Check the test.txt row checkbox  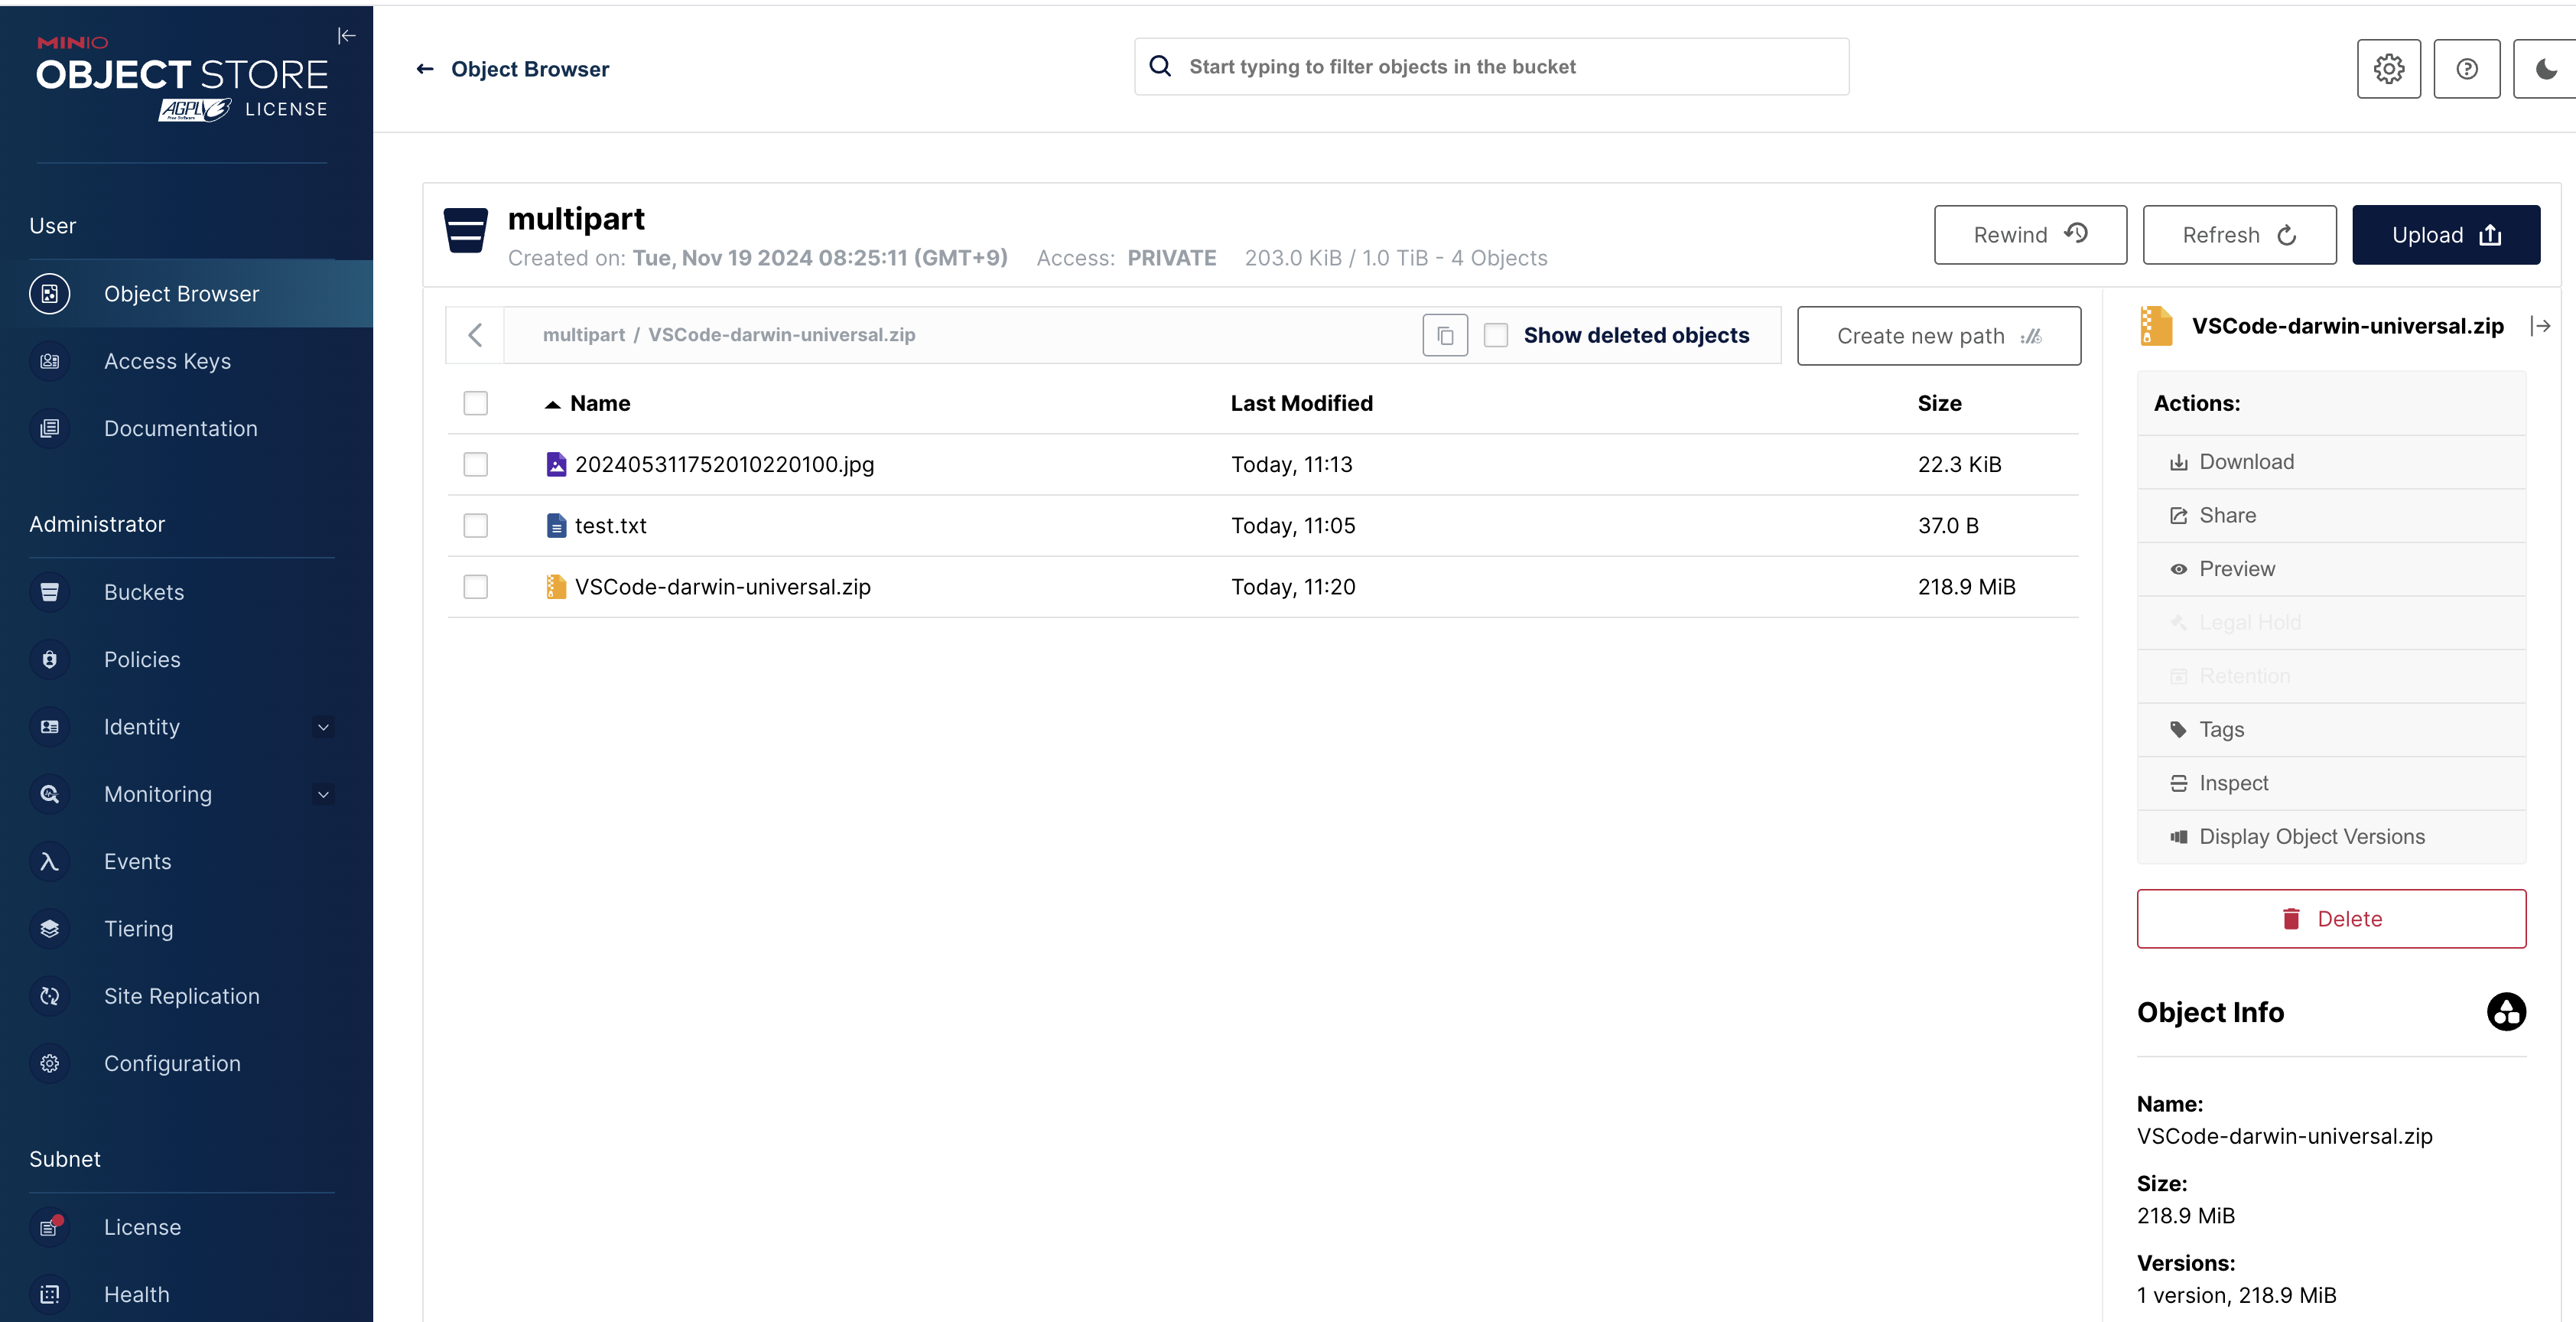click(476, 526)
